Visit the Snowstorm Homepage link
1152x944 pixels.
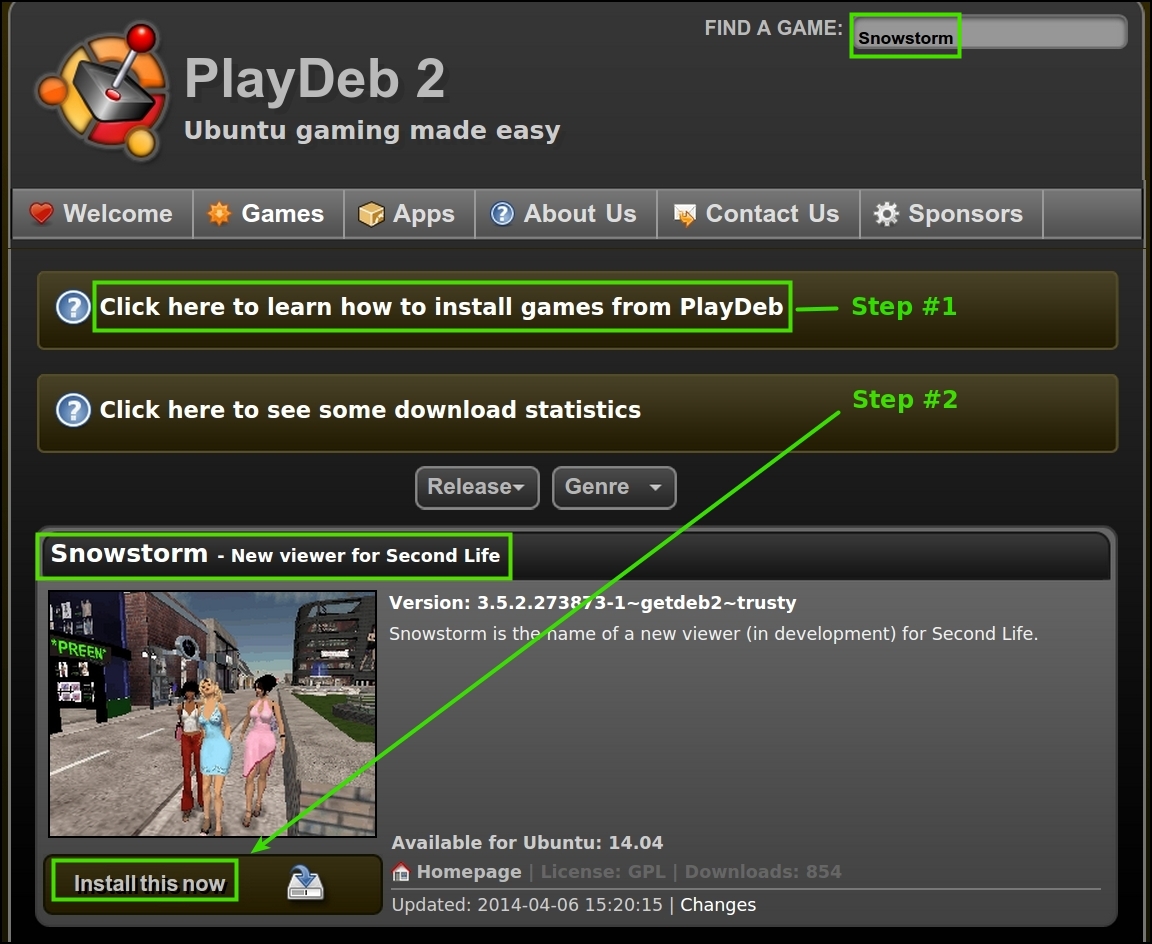[x=469, y=872]
